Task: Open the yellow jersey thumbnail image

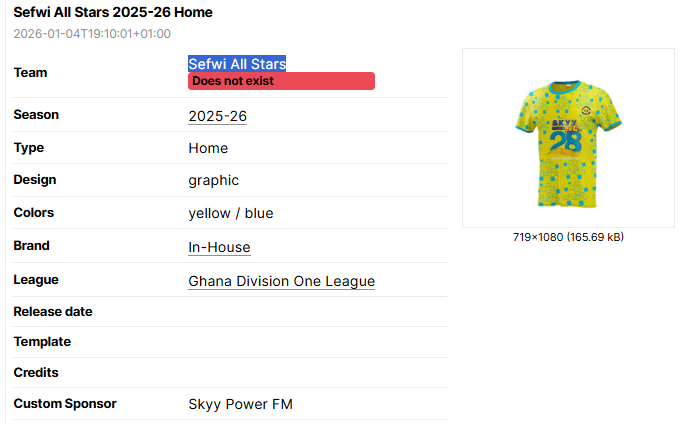Action: tap(568, 139)
